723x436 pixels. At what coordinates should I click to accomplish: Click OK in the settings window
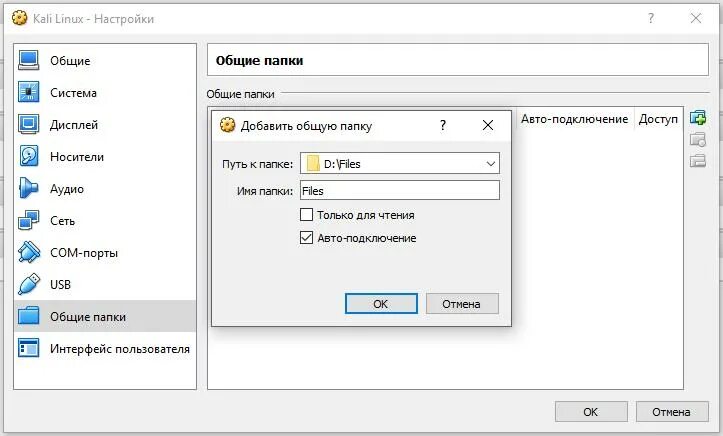point(591,412)
